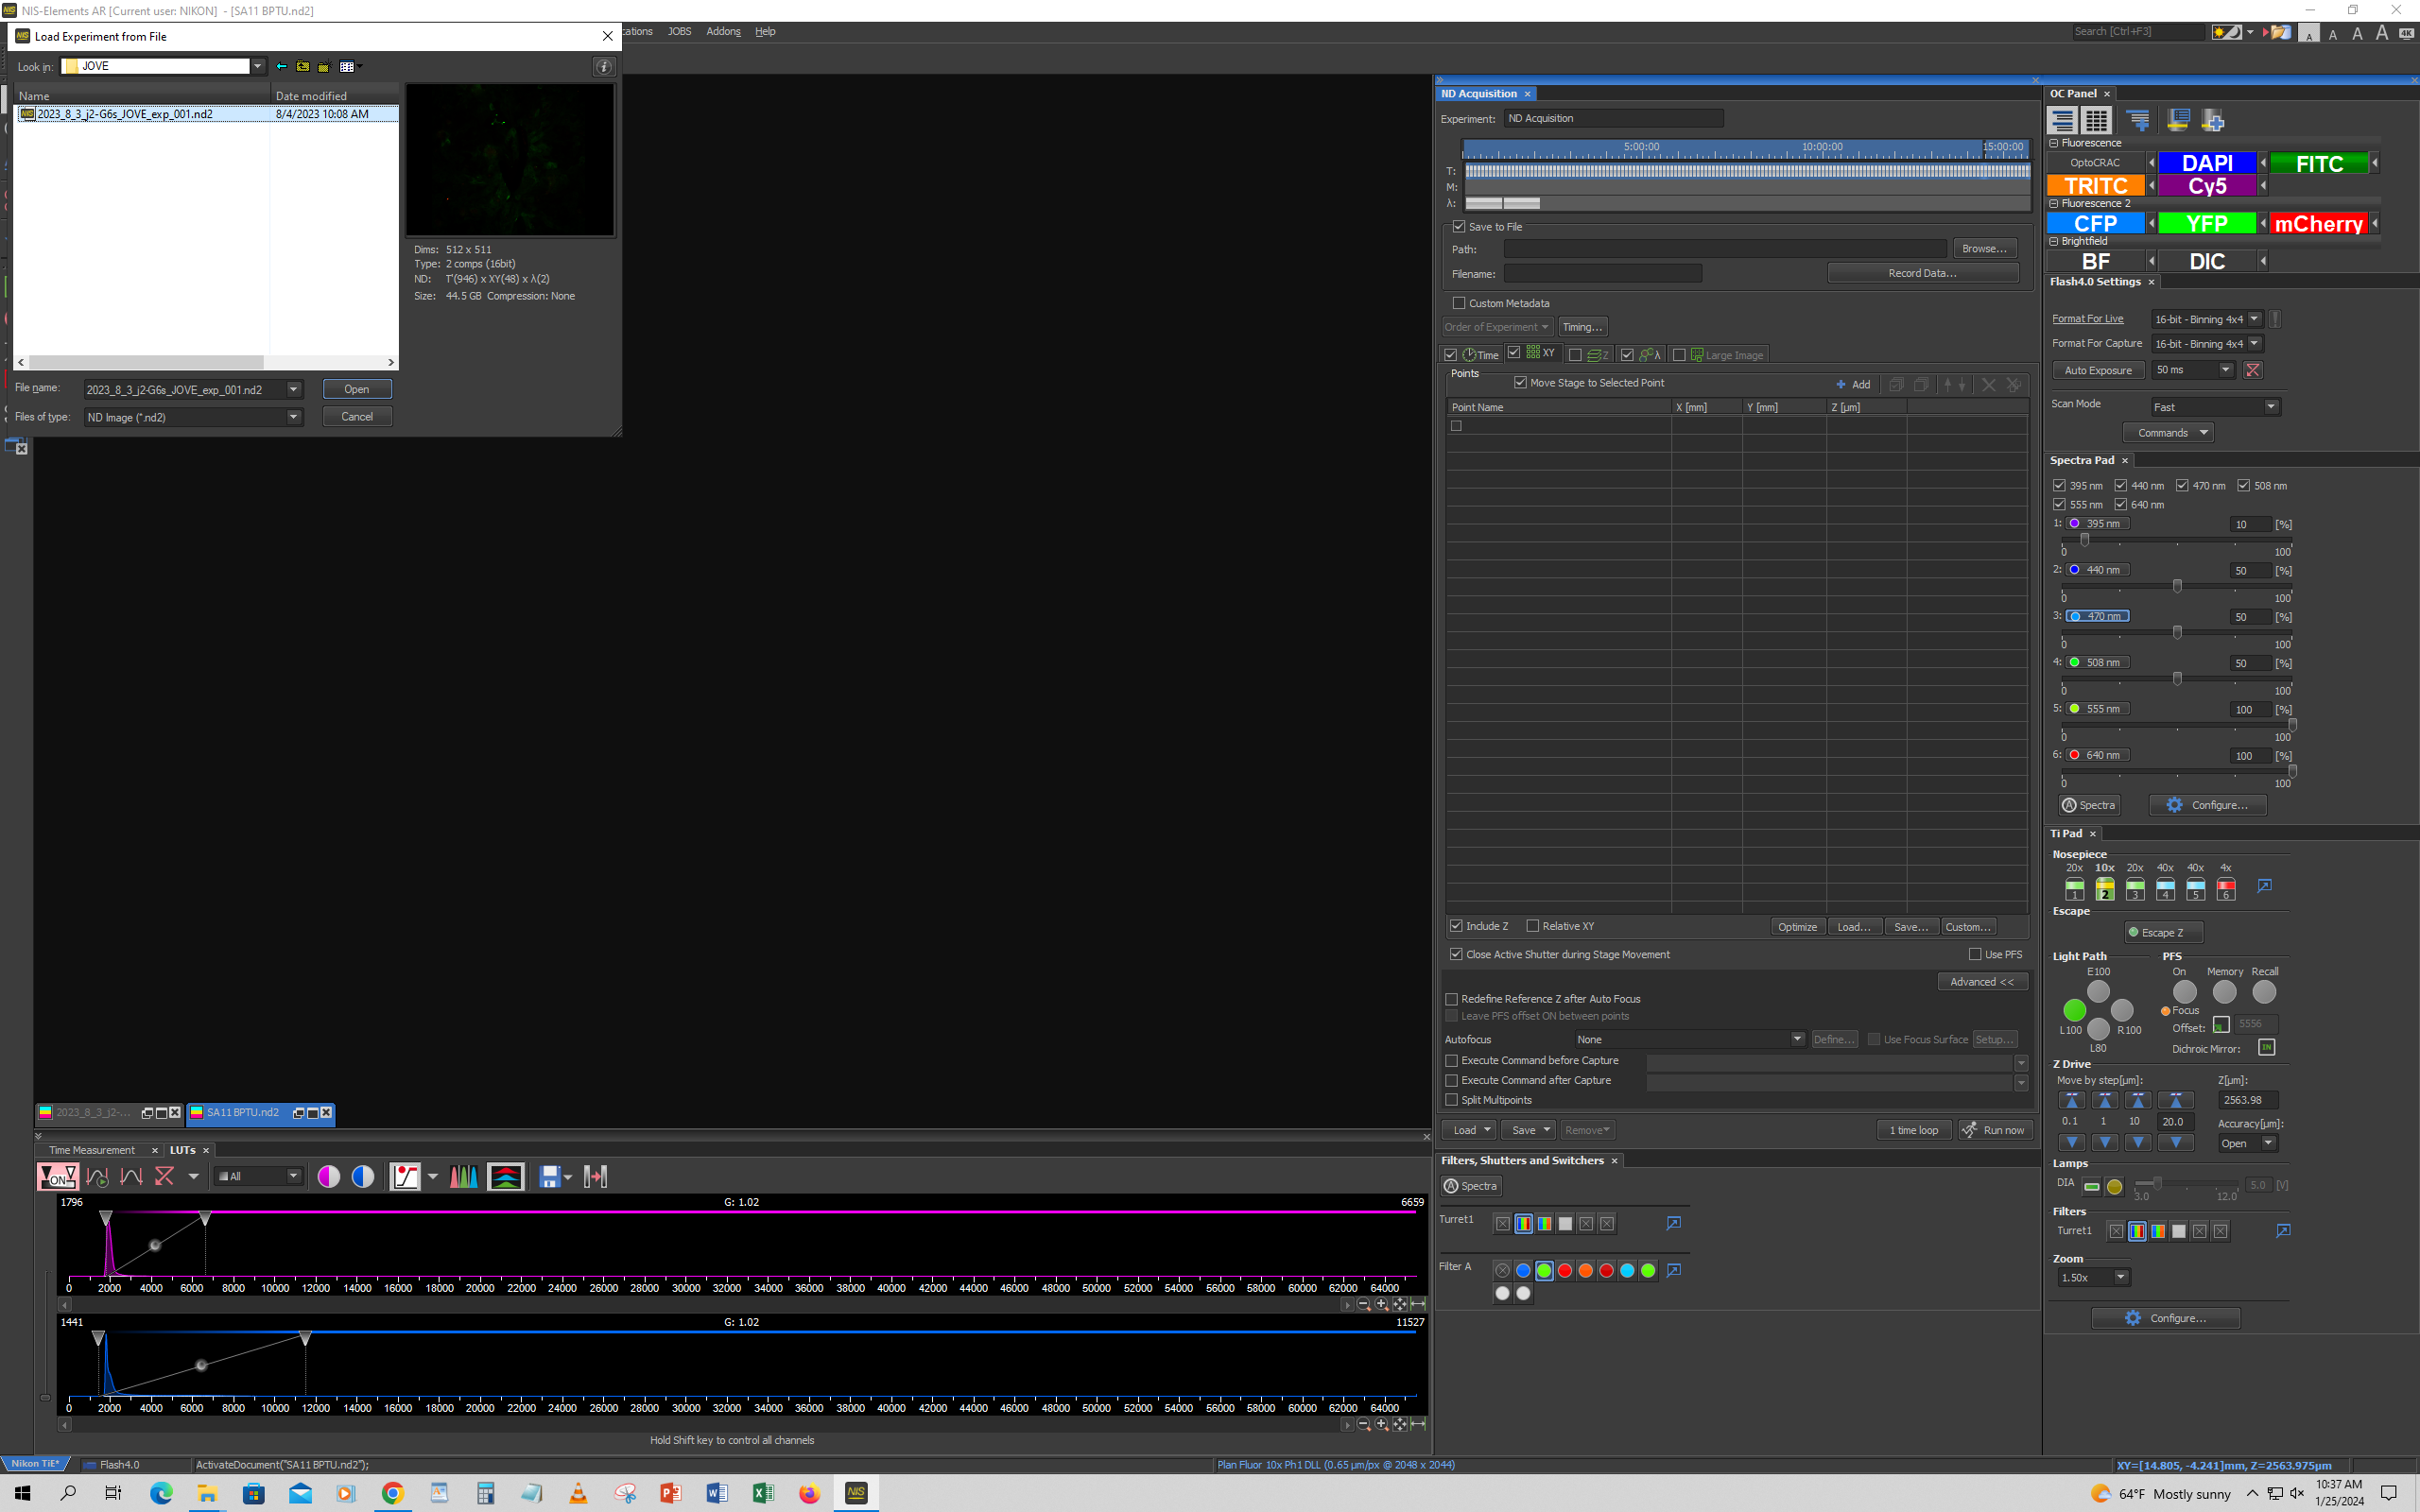Select the DAPI optical configuration
This screenshot has width=2420, height=1512.
pyautogui.click(x=2206, y=163)
